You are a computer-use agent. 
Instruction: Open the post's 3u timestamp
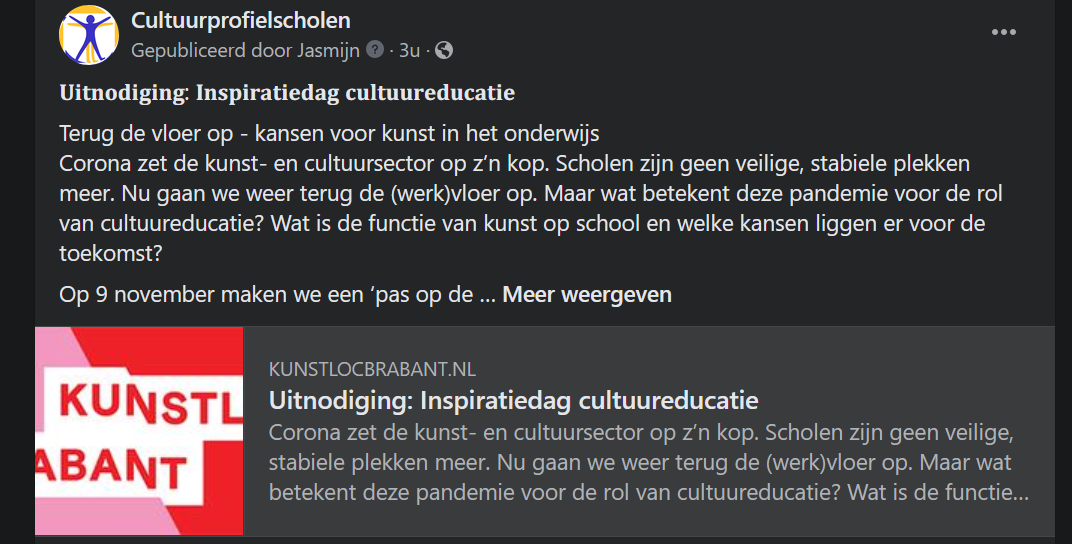(409, 51)
